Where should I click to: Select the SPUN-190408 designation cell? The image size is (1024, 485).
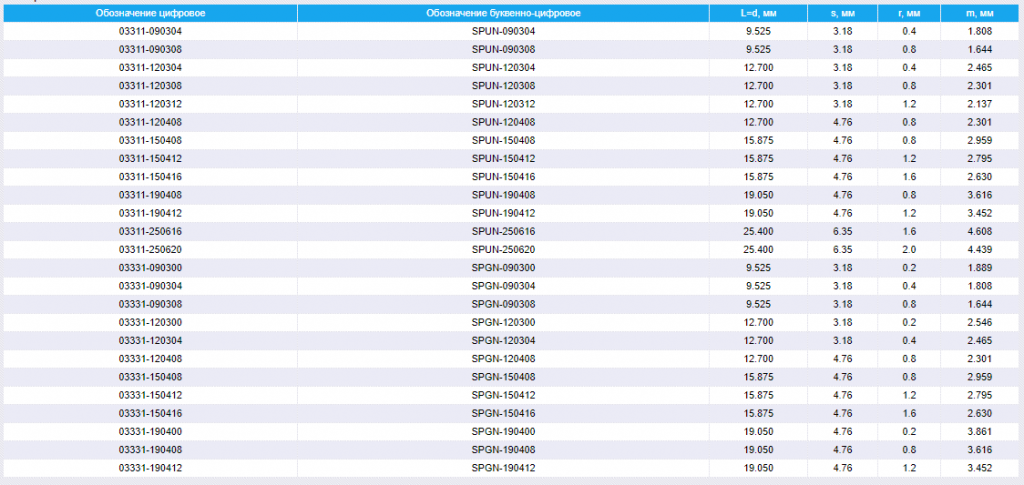(503, 195)
